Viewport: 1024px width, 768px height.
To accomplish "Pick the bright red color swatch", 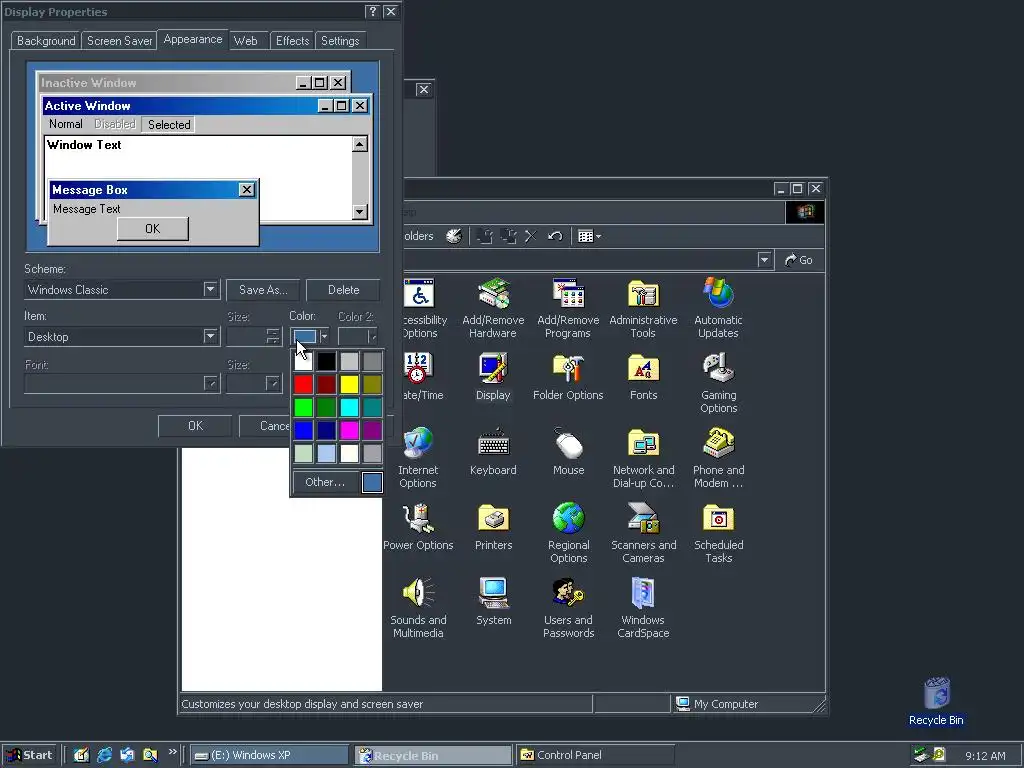I will (x=303, y=384).
